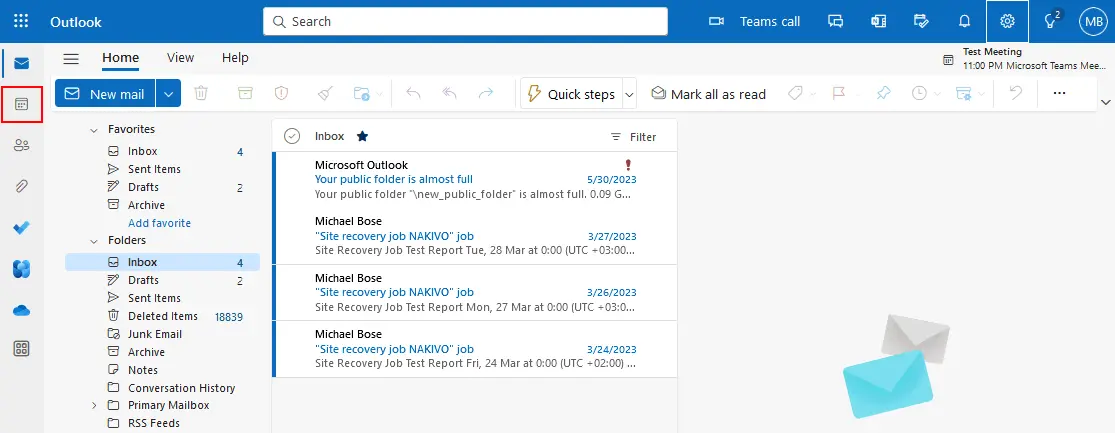This screenshot has width=1115, height=433.
Task: Open the 'Your public folder is almost full' email
Action: pyautogui.click(x=475, y=180)
